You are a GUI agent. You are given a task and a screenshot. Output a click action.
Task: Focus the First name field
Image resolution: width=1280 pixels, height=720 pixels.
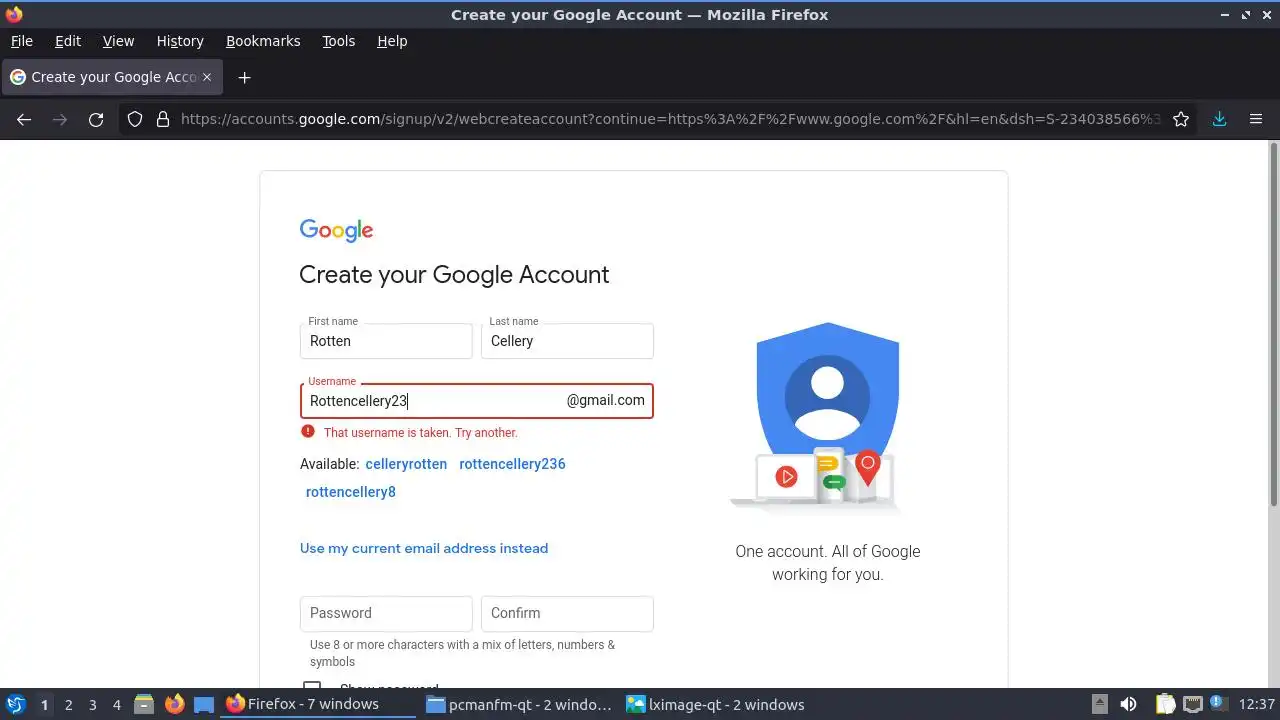coord(386,341)
